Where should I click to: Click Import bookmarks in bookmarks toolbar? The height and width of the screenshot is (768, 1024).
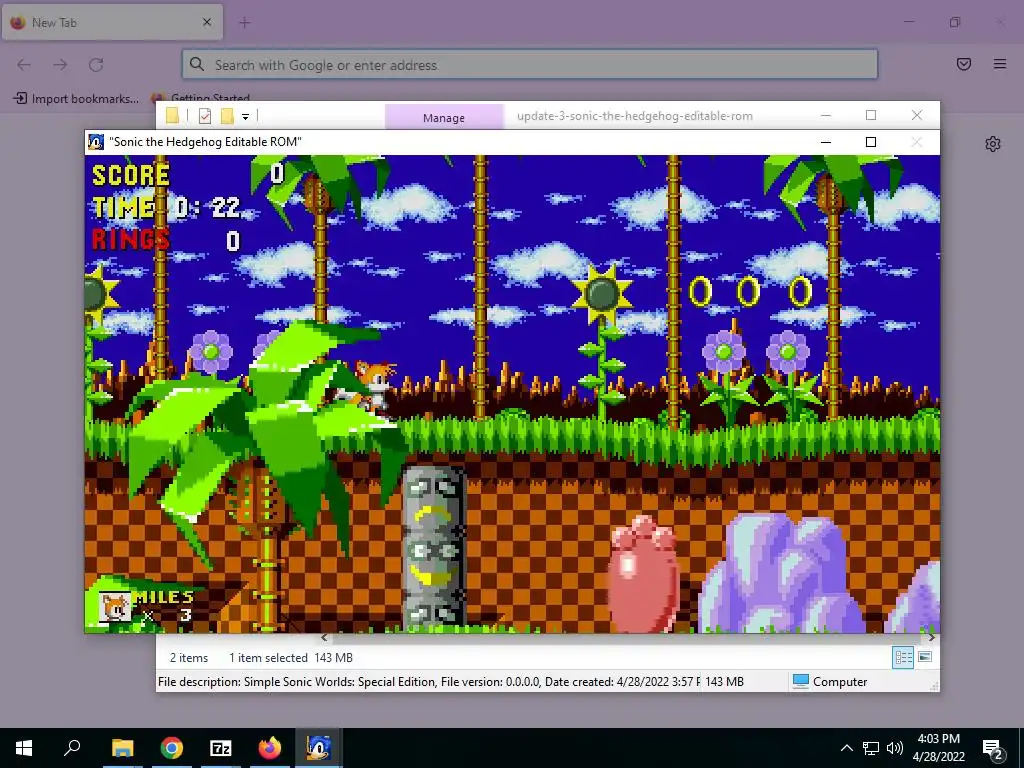tap(76, 99)
